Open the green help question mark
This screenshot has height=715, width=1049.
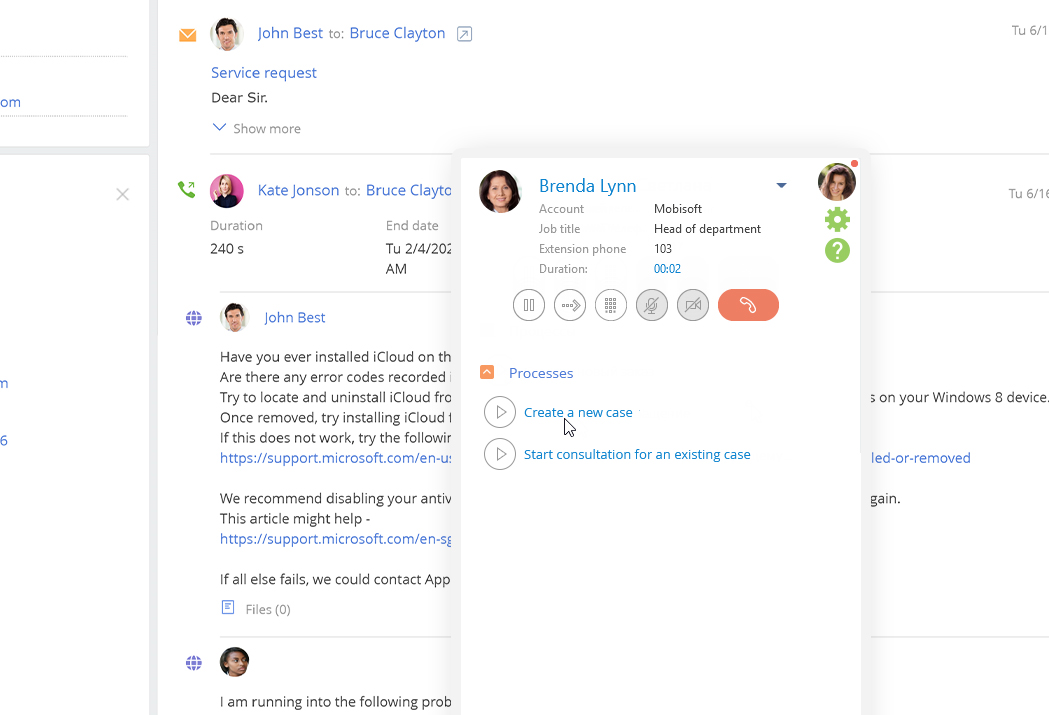tap(837, 251)
